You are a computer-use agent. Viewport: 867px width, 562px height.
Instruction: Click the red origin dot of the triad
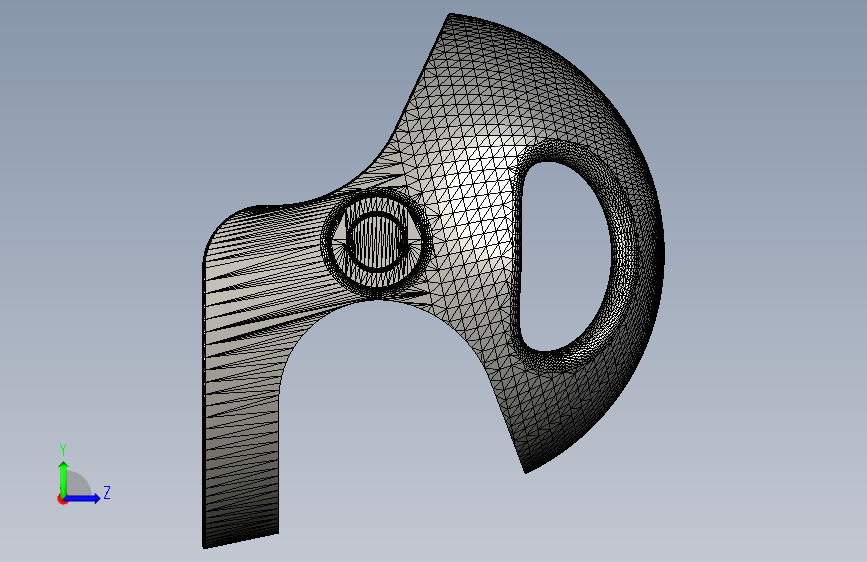[x=62, y=499]
